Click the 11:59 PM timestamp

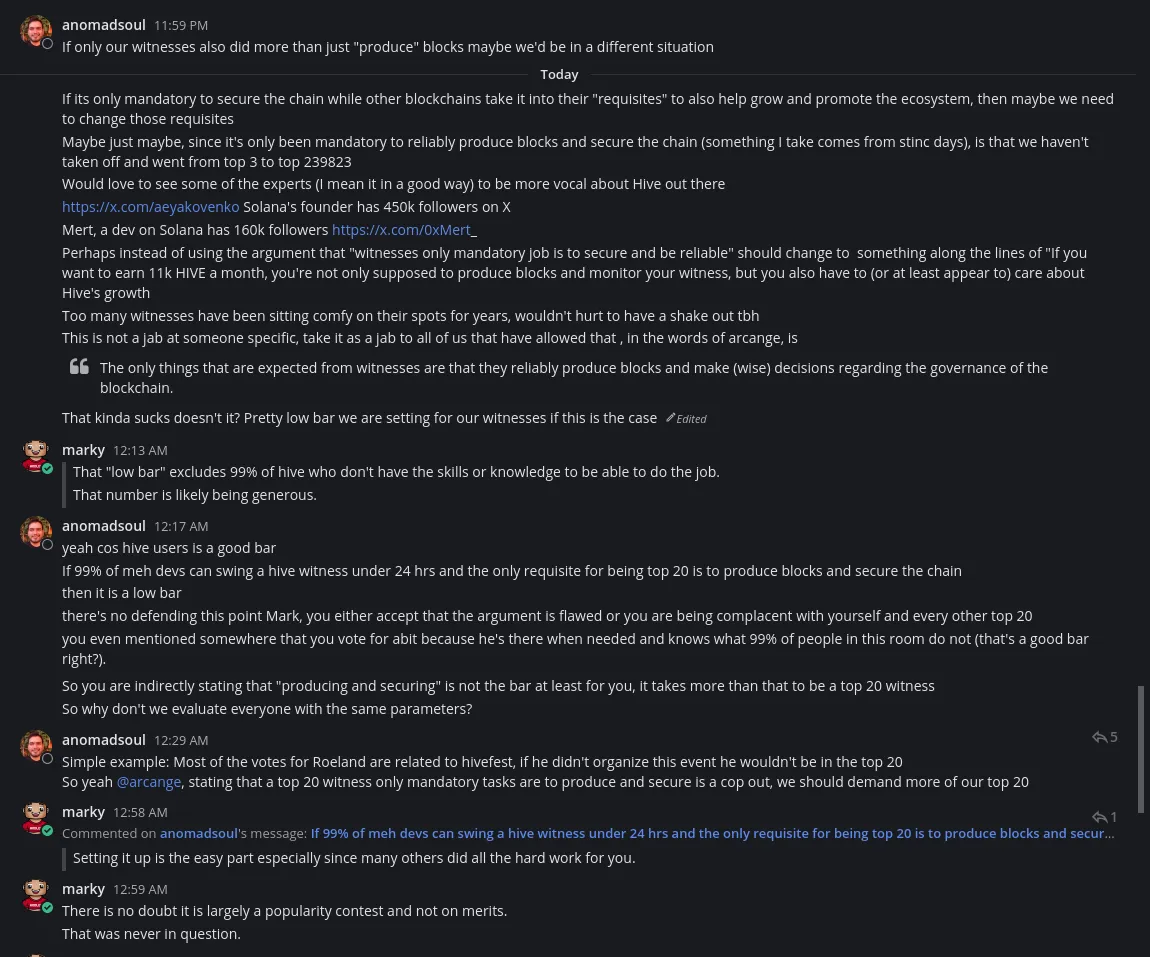pyautogui.click(x=181, y=25)
